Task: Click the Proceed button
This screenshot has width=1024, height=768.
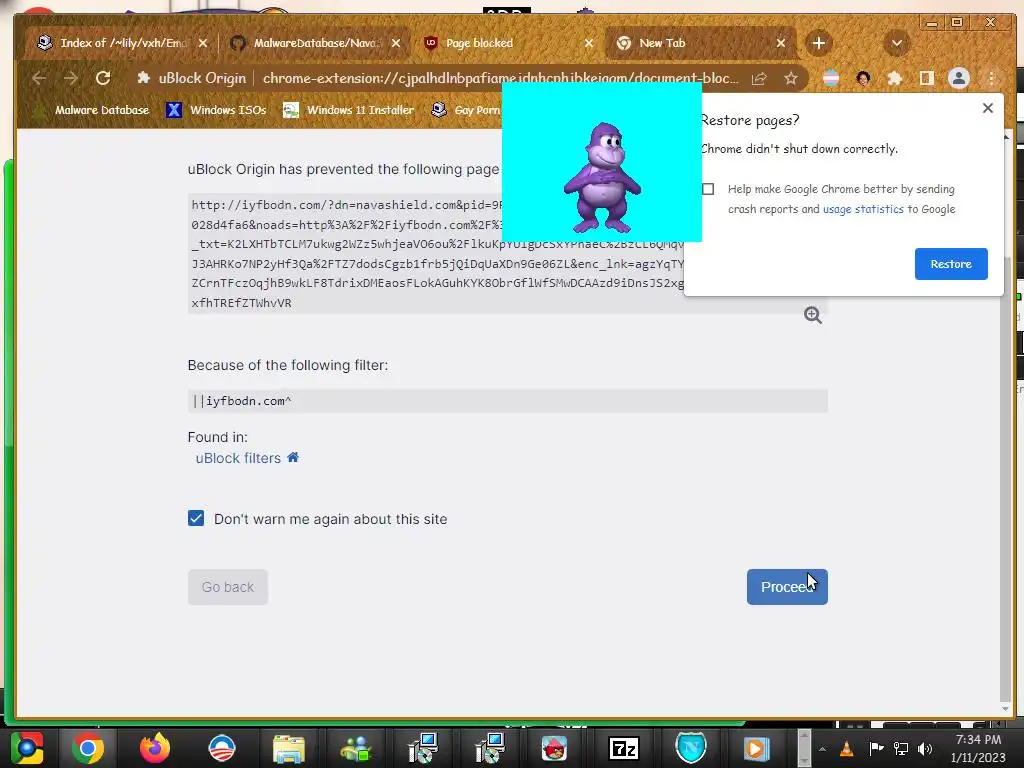Action: [787, 587]
